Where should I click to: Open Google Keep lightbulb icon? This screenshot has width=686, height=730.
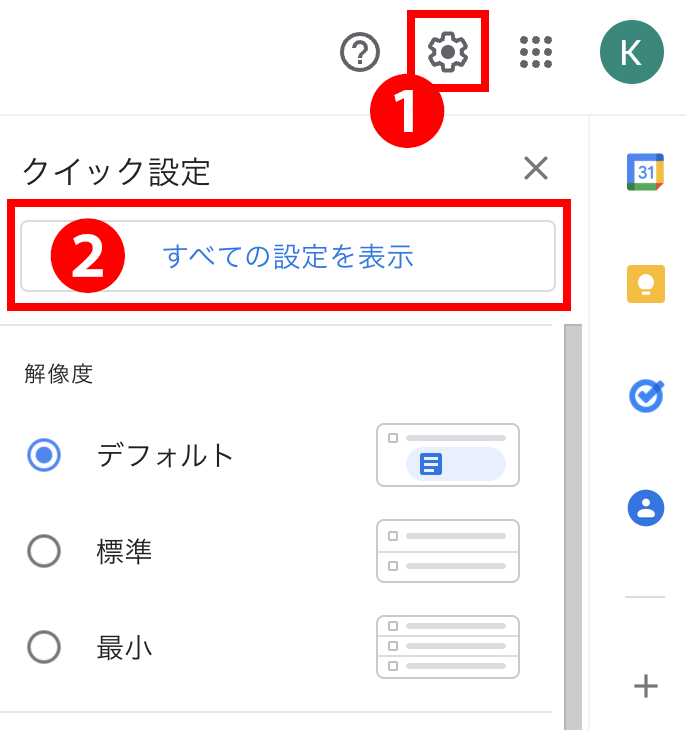pyautogui.click(x=645, y=284)
